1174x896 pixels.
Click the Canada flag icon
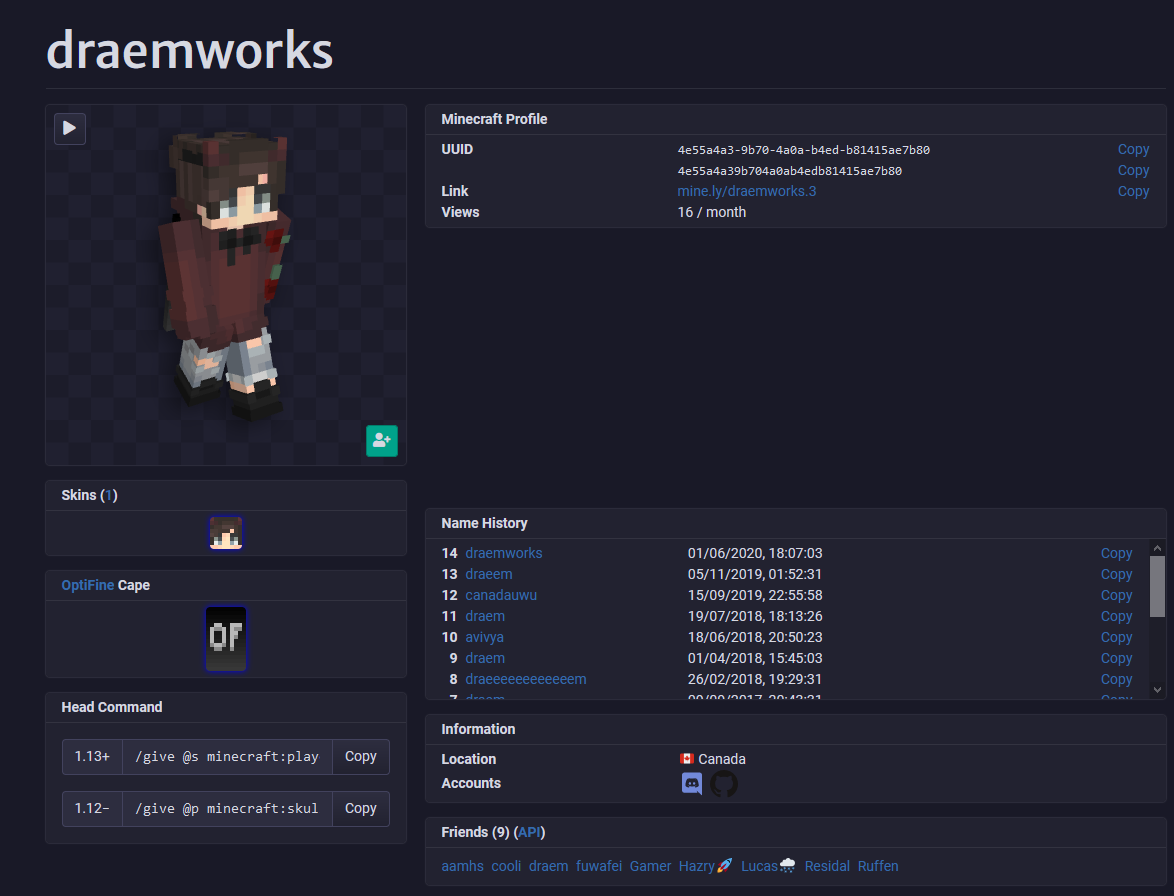pyautogui.click(x=687, y=759)
